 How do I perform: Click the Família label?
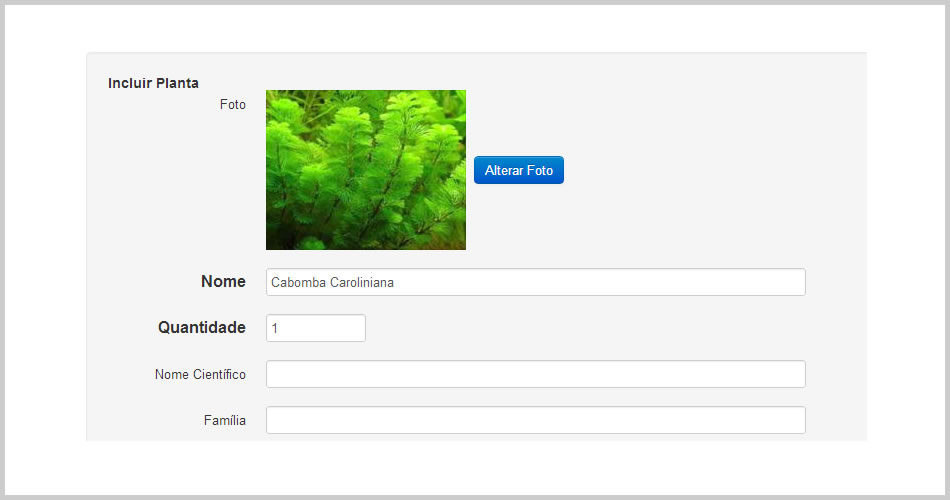click(225, 420)
